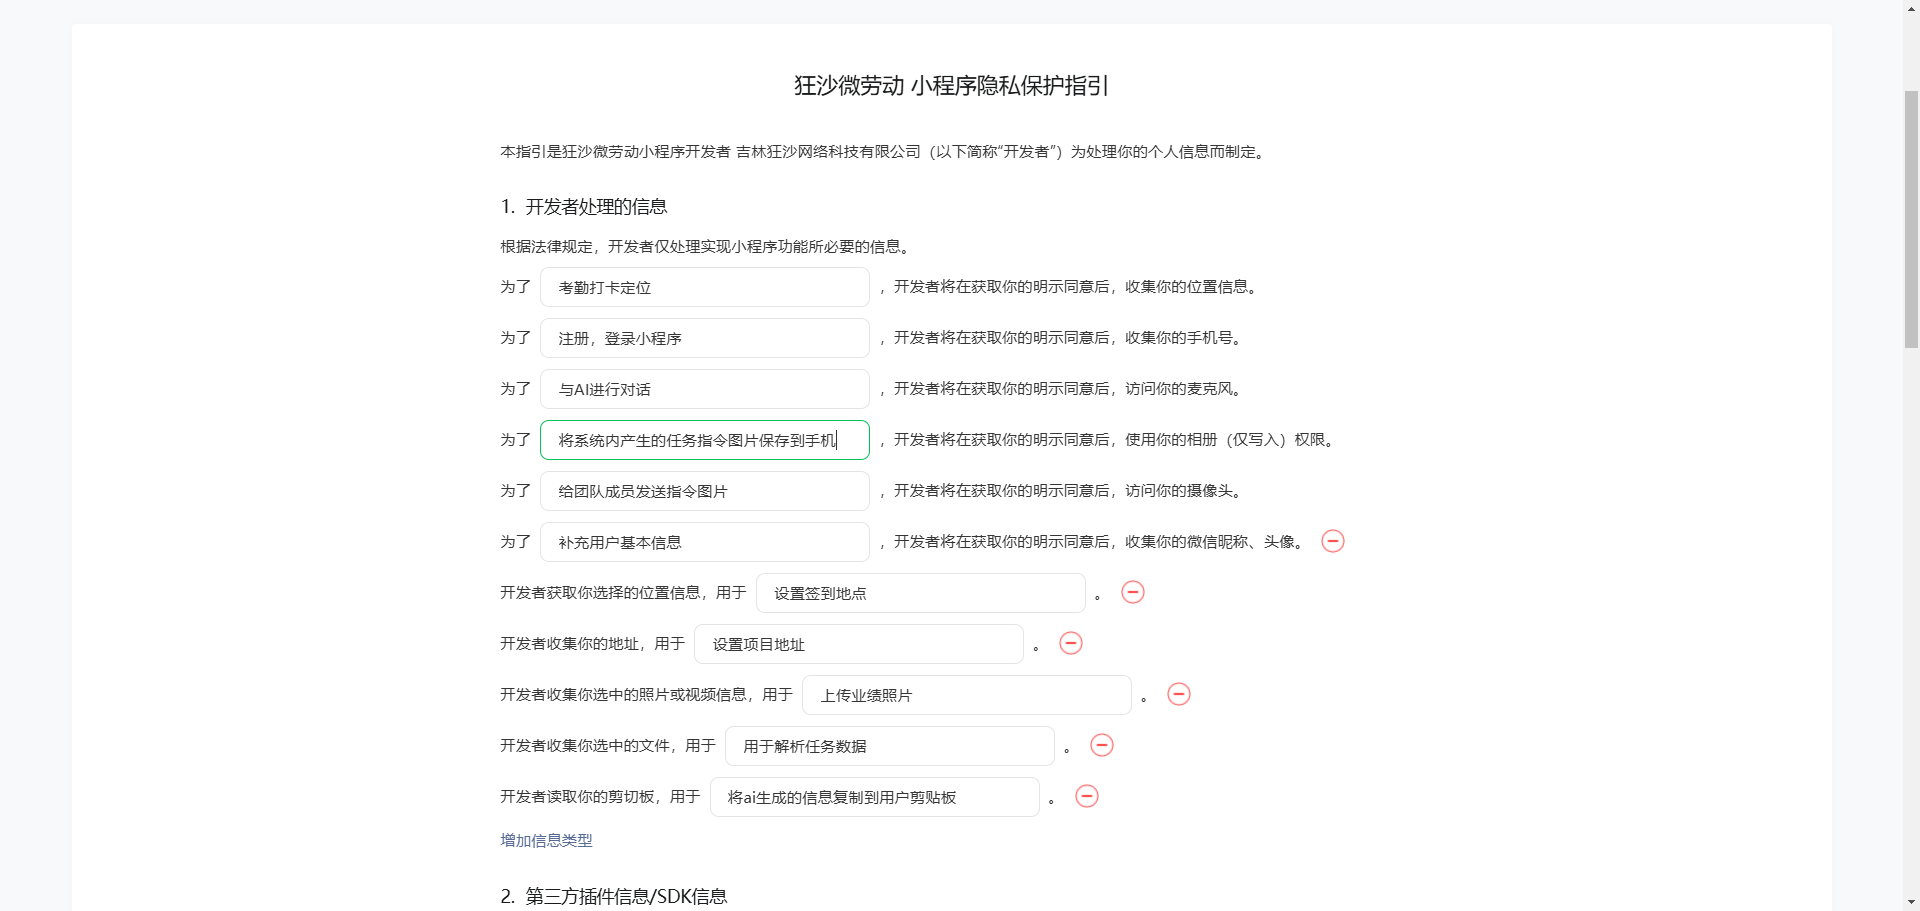
Task: Edit the 将ai生成的信息复制到用户剪贴板 field
Action: click(875, 797)
